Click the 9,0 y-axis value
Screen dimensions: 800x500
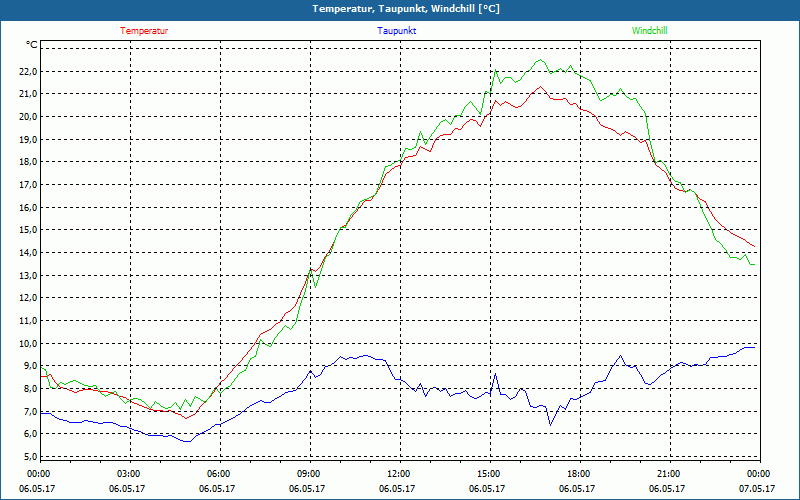tap(30, 365)
